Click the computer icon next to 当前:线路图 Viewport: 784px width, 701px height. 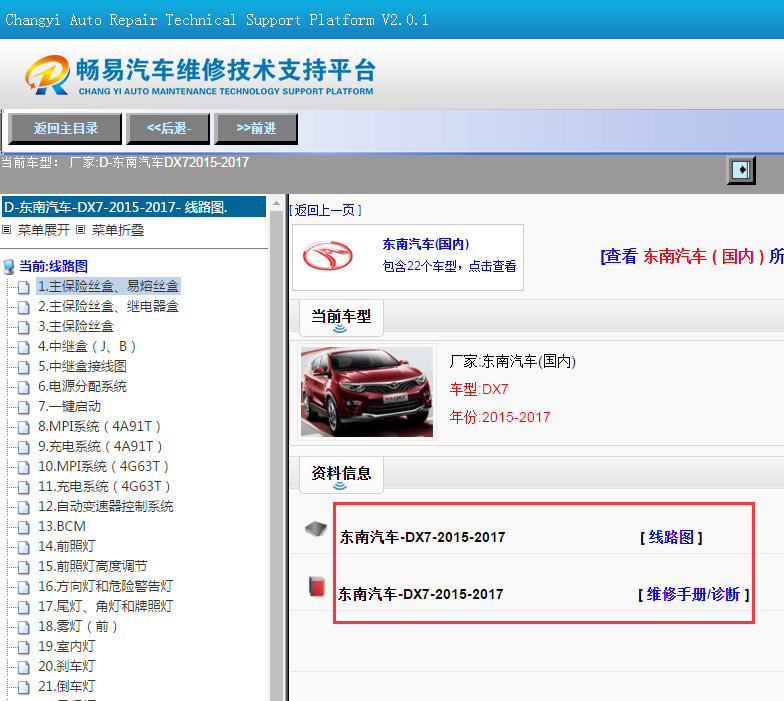pyautogui.click(x=8, y=266)
